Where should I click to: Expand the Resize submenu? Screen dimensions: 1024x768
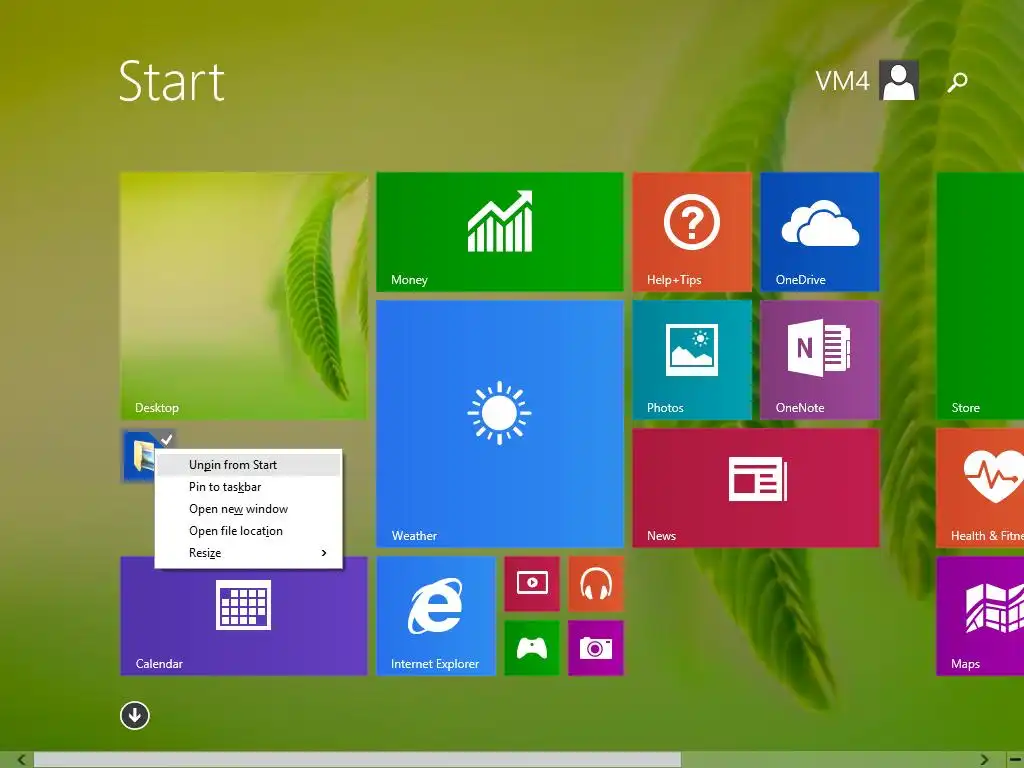point(248,553)
